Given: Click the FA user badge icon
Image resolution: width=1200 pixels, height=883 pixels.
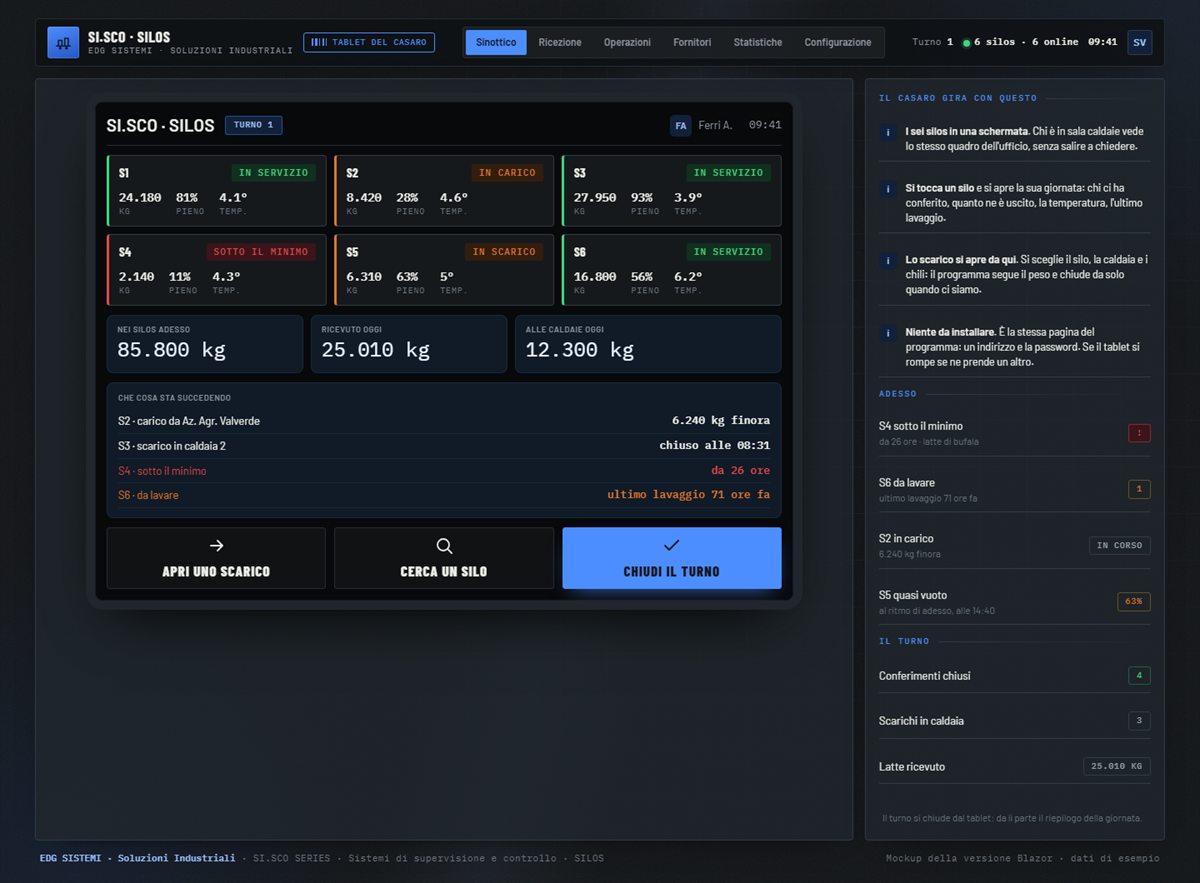Looking at the screenshot, I should (x=680, y=125).
